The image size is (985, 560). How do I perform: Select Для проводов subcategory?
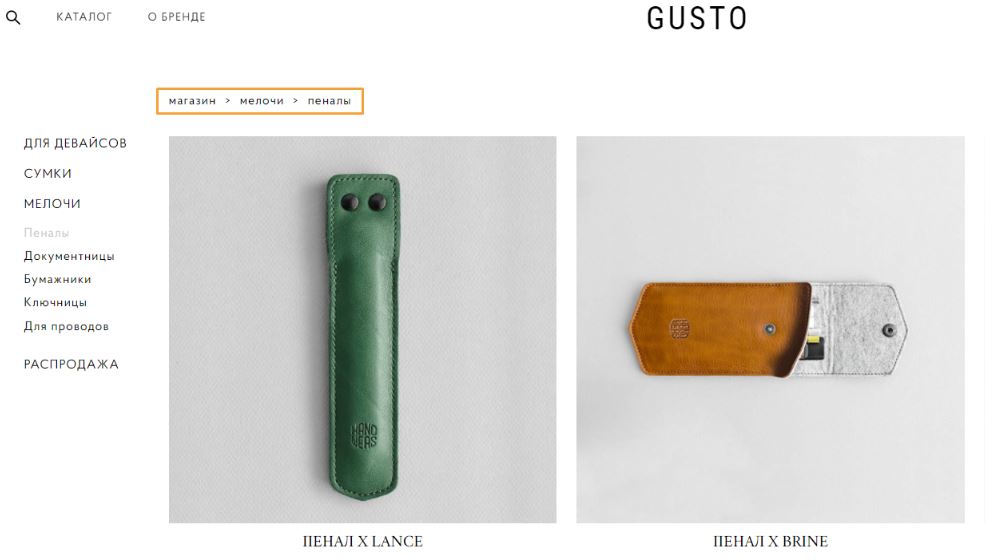[x=66, y=326]
